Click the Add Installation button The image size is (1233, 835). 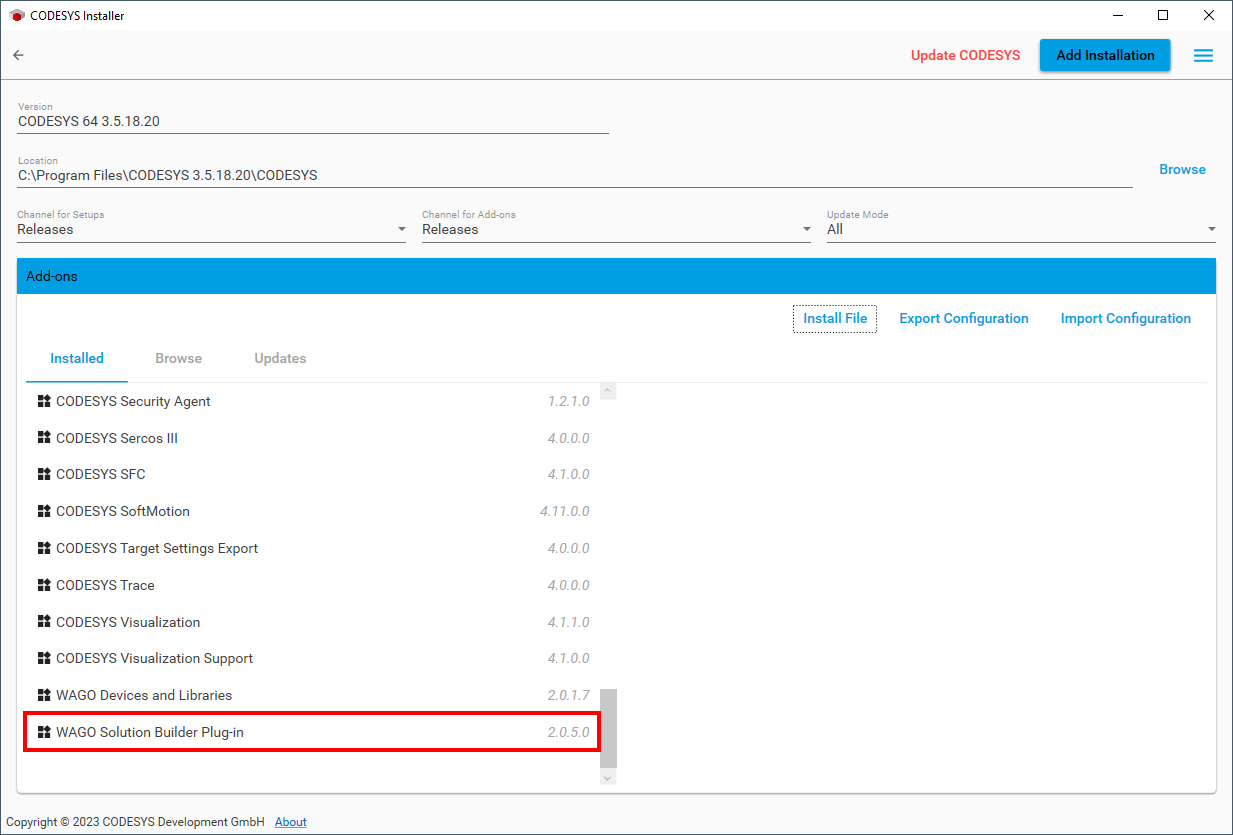(1105, 55)
